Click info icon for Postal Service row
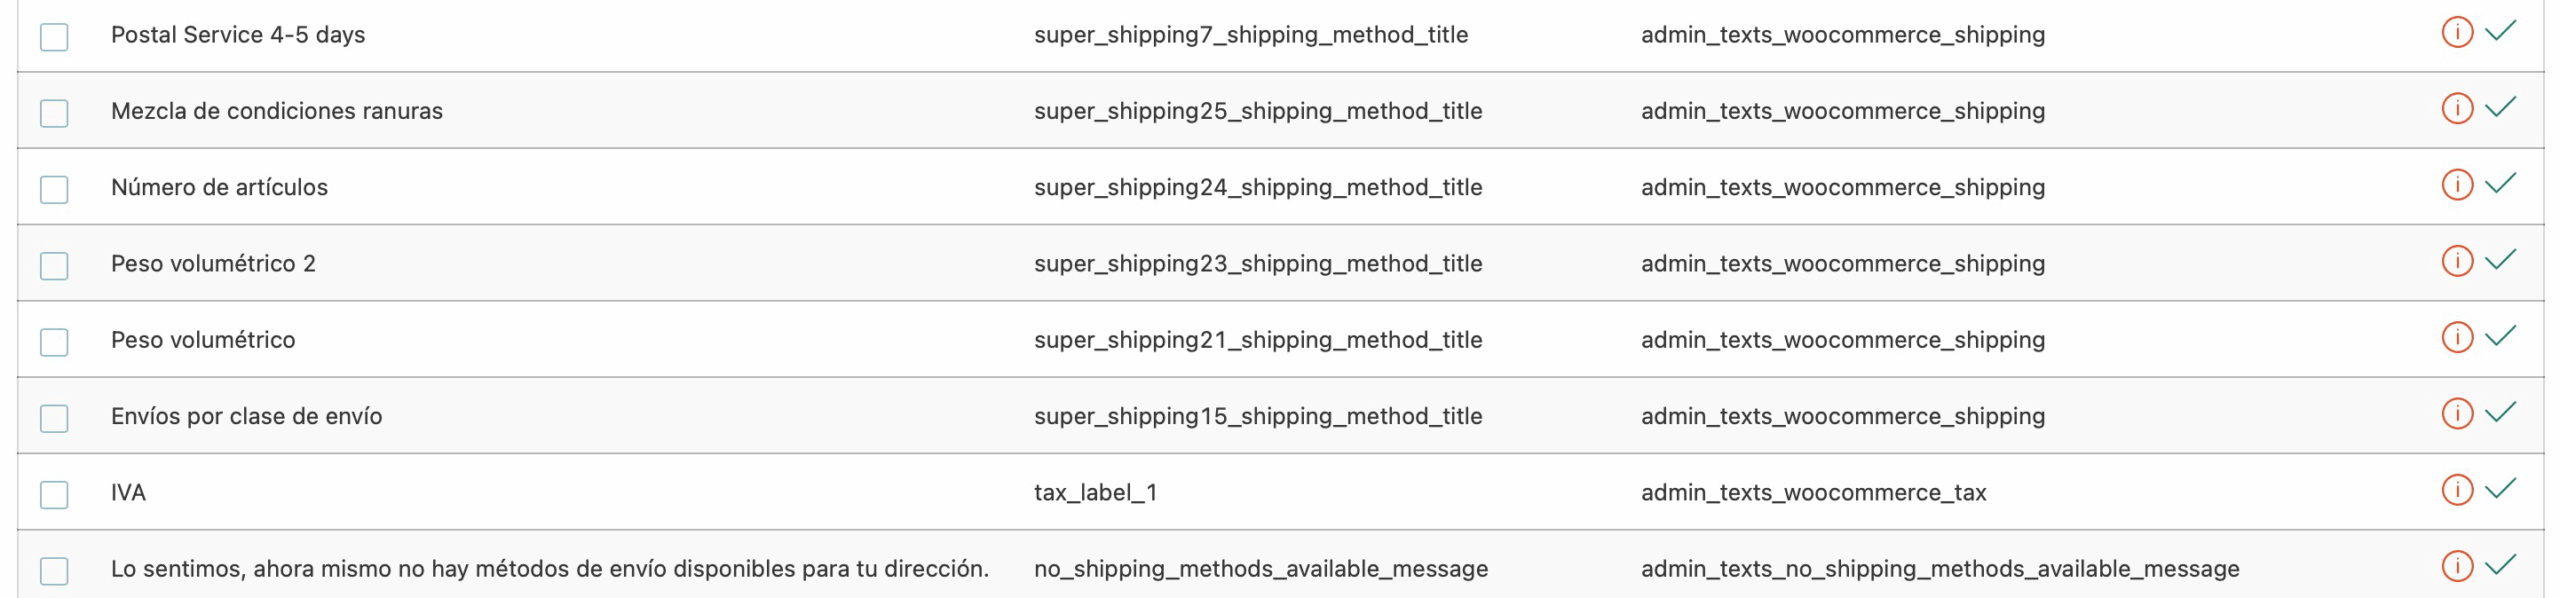The width and height of the screenshot is (2560, 598). point(2456,32)
